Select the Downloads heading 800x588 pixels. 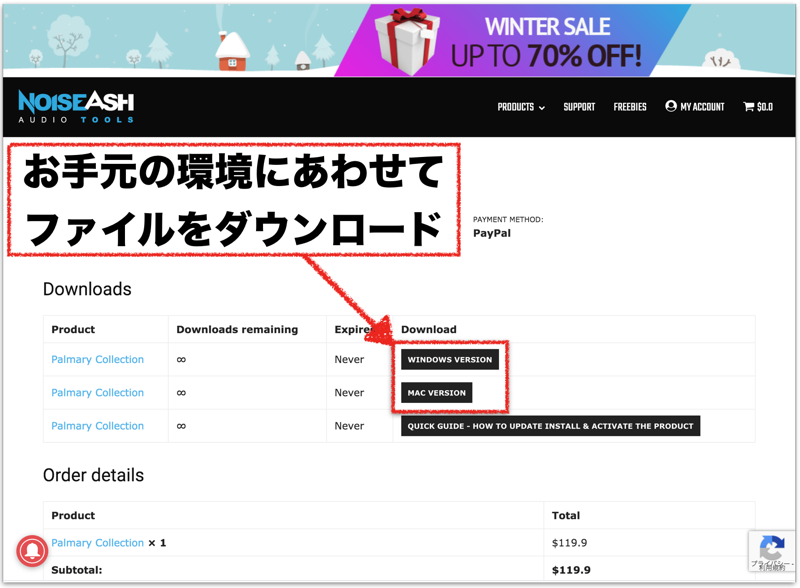coord(87,289)
